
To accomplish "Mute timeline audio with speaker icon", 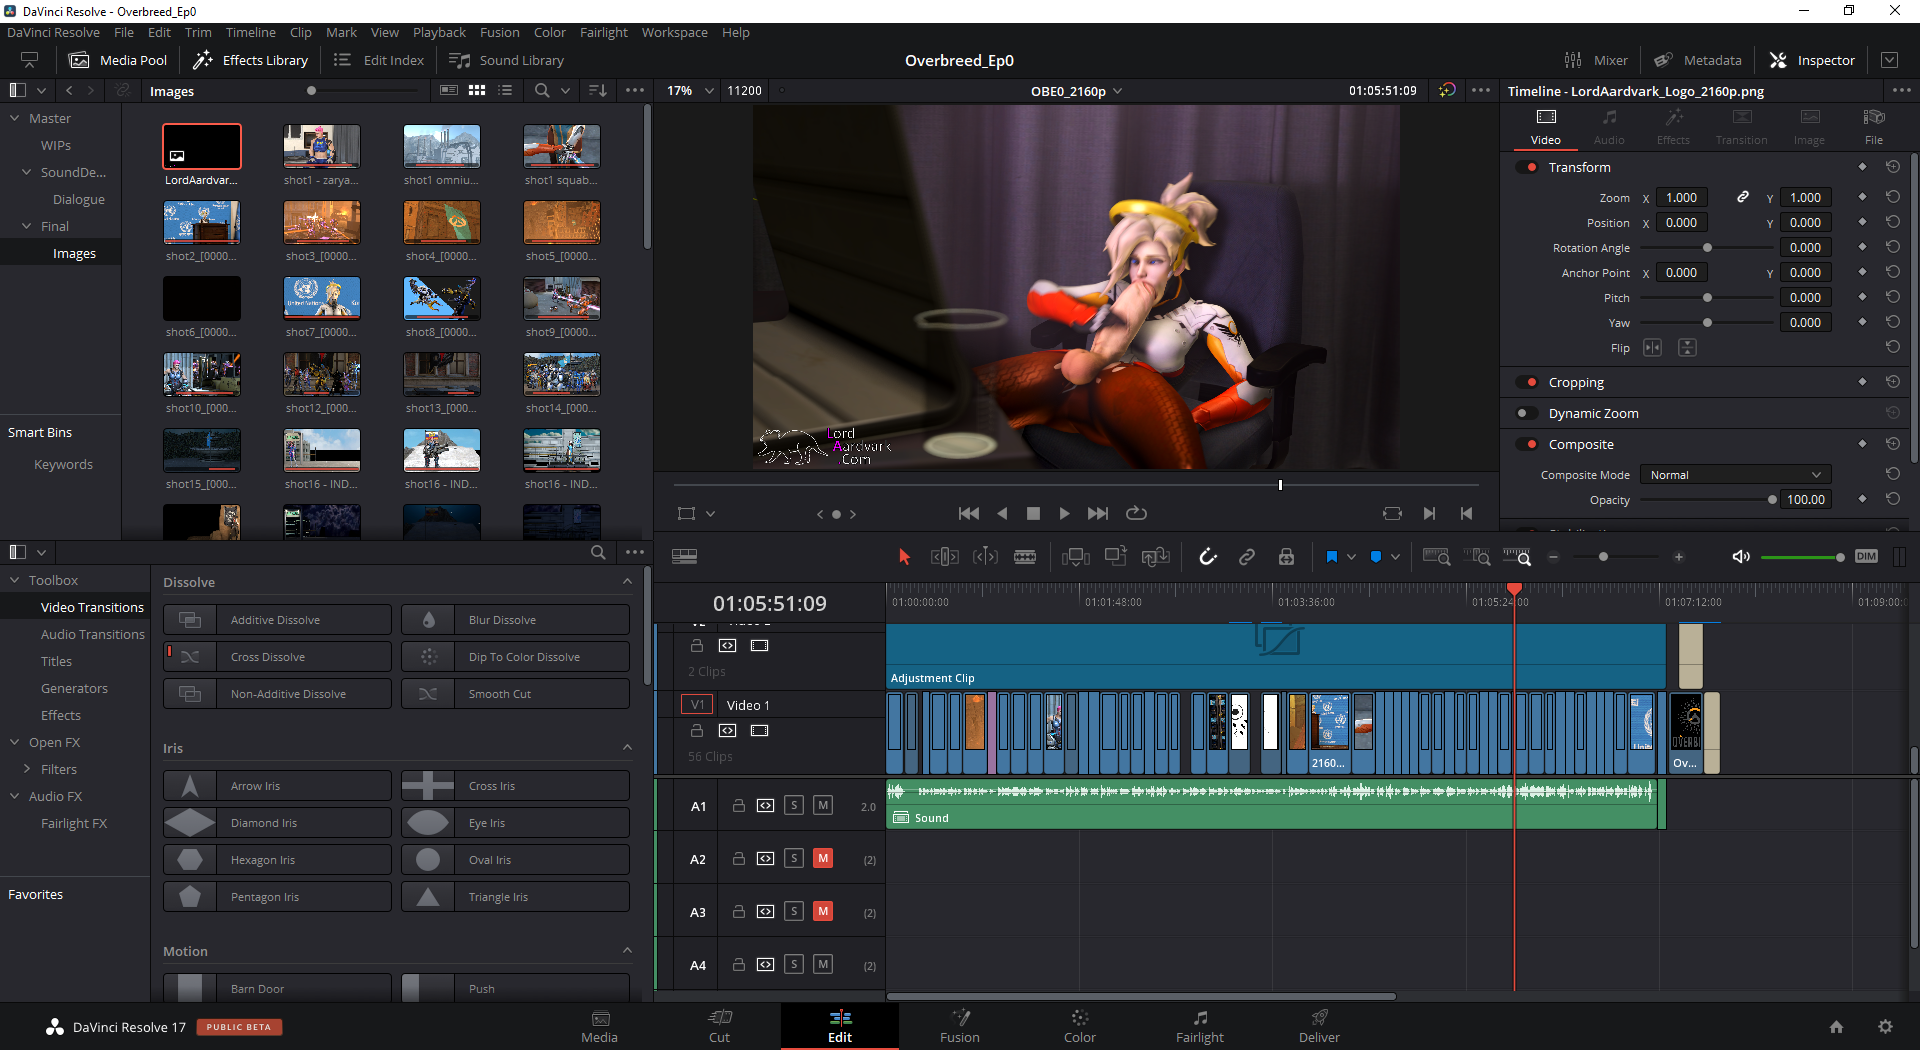I will pos(1741,557).
